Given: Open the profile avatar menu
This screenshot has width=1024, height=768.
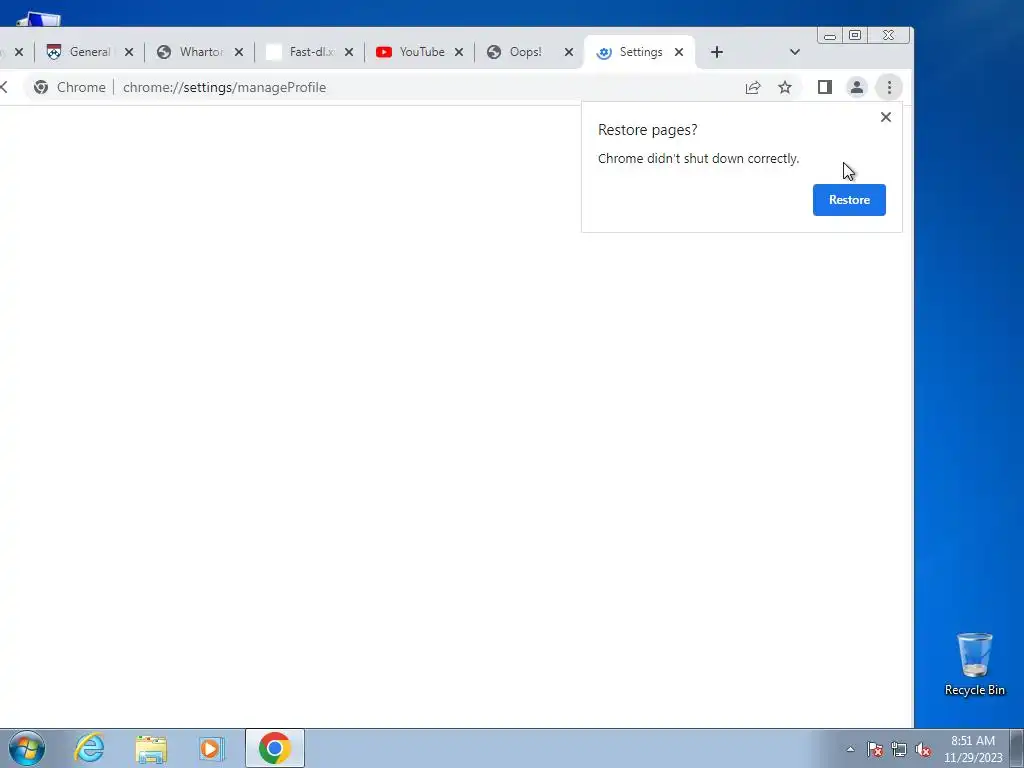Looking at the screenshot, I should point(857,87).
